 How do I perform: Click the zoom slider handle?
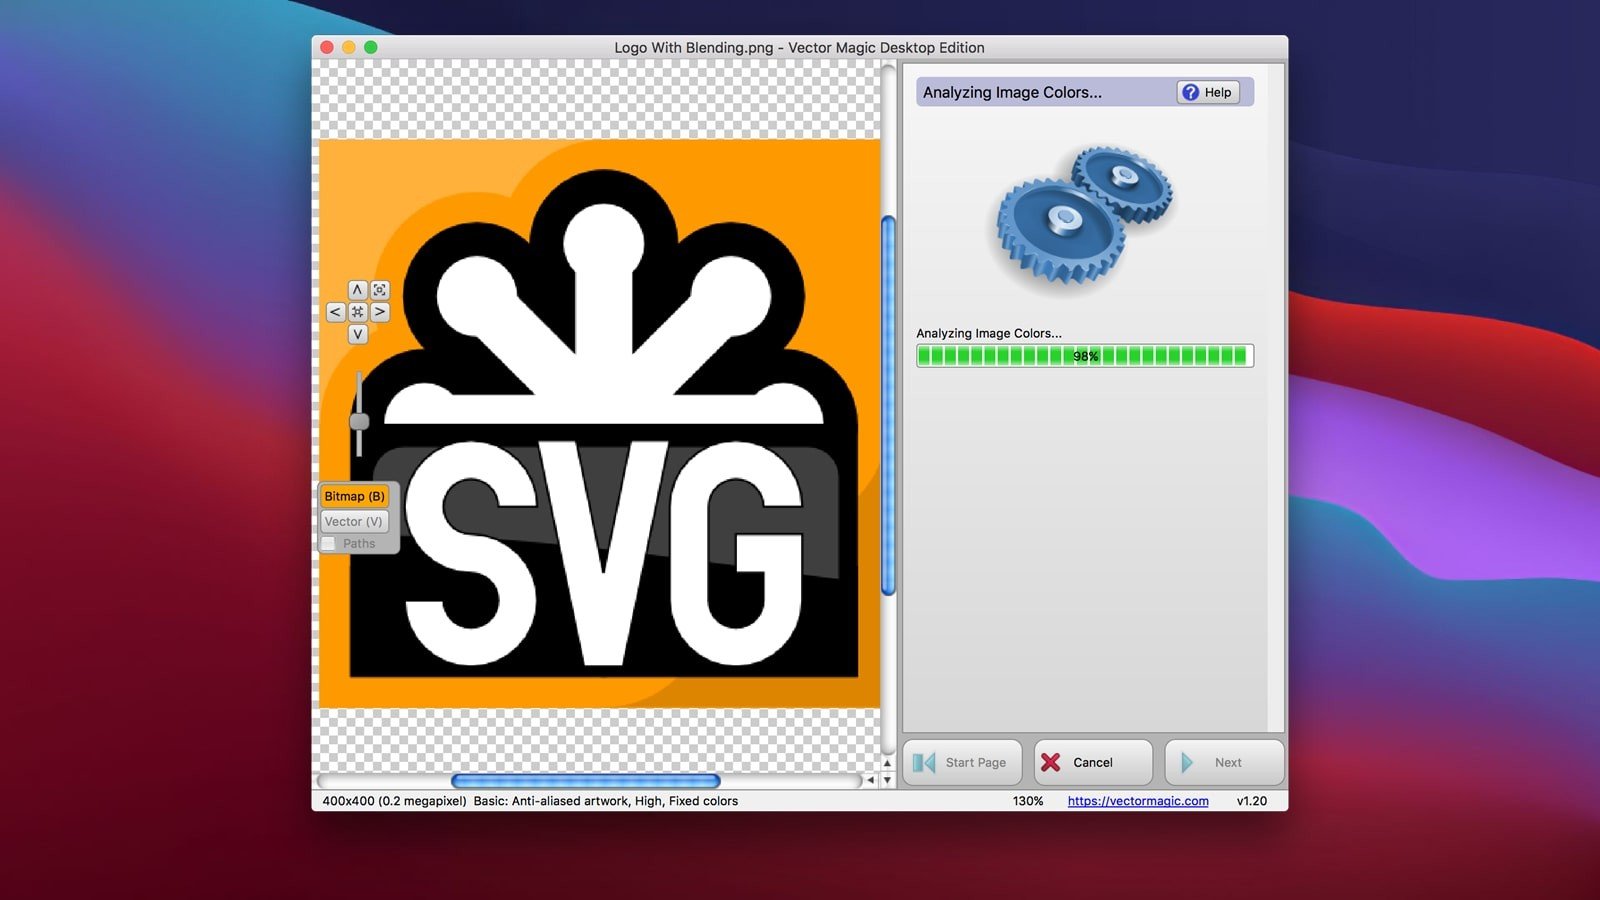pos(359,421)
